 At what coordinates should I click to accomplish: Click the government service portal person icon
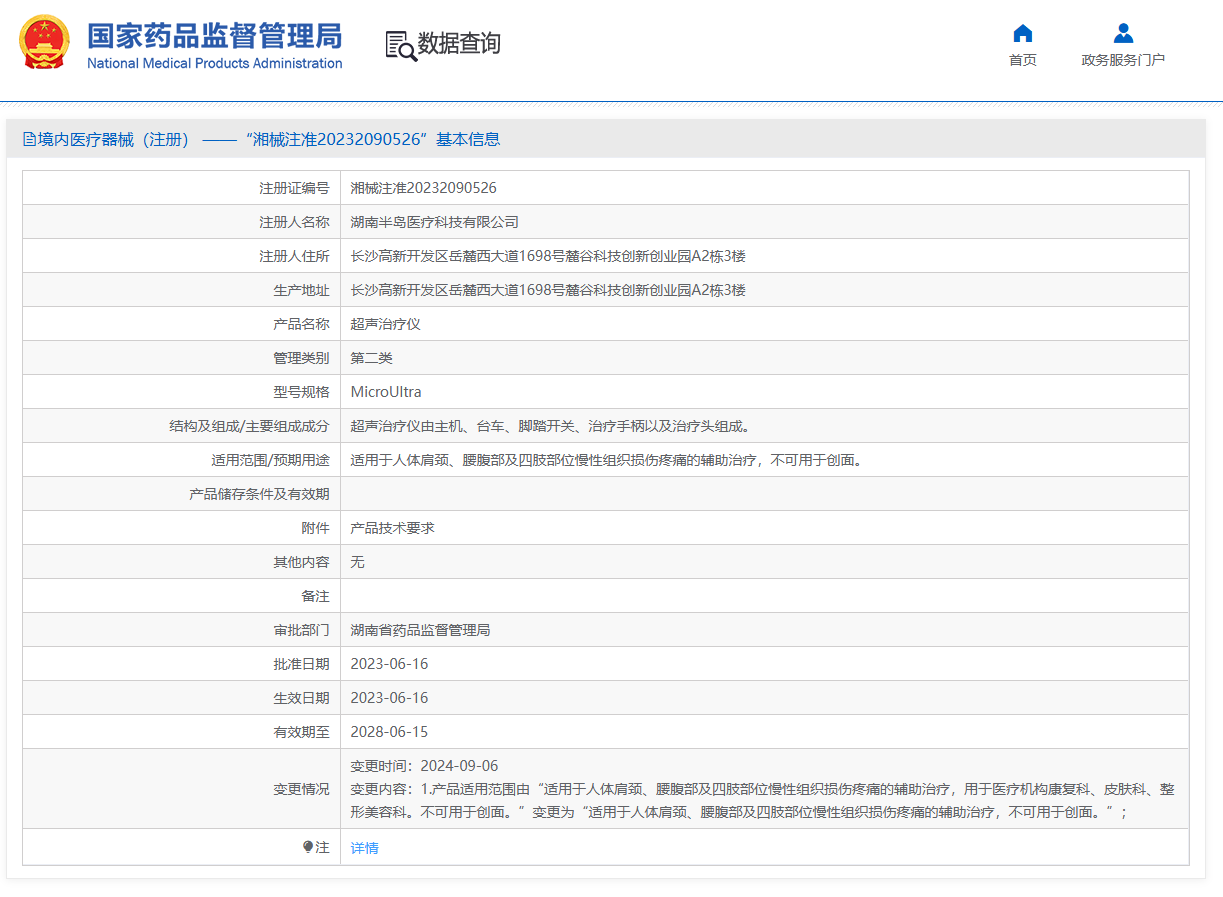pos(1123,33)
